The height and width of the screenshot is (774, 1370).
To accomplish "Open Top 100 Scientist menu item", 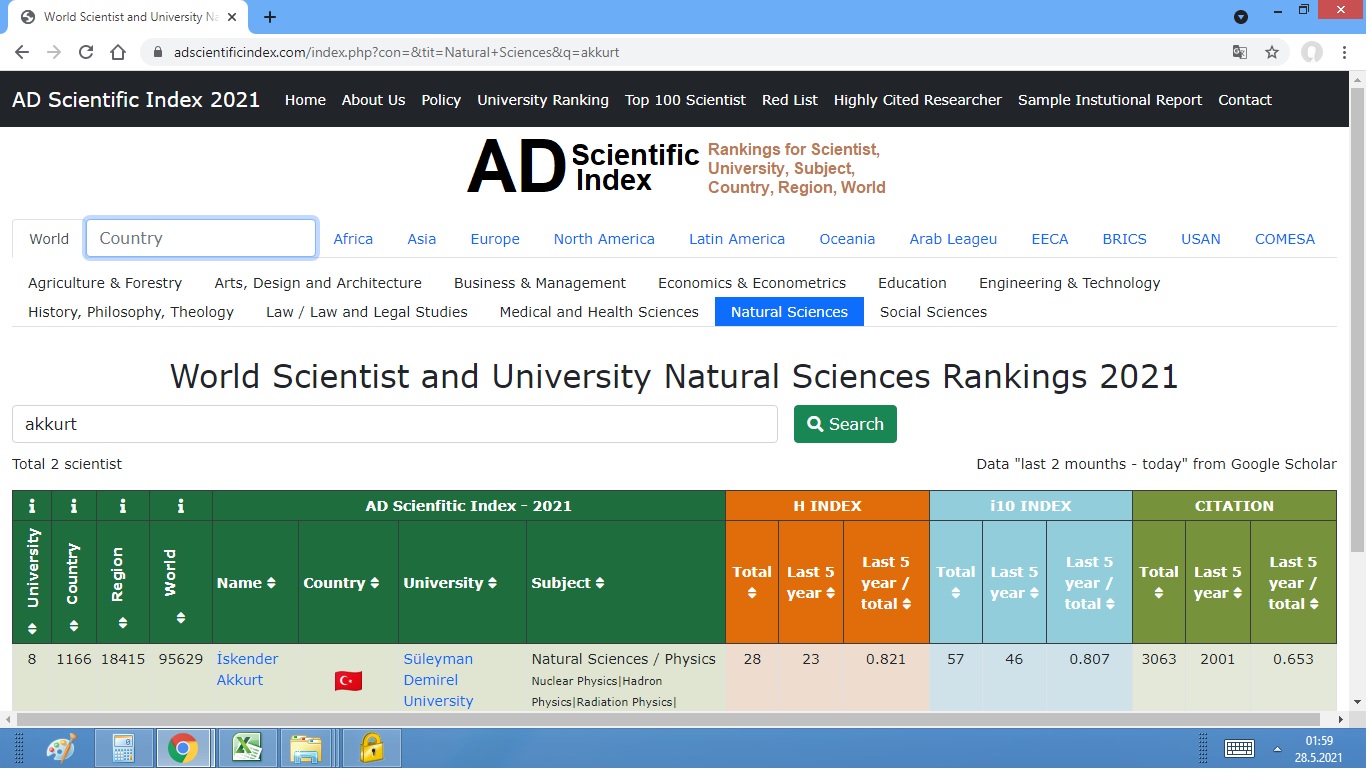I will pos(685,100).
